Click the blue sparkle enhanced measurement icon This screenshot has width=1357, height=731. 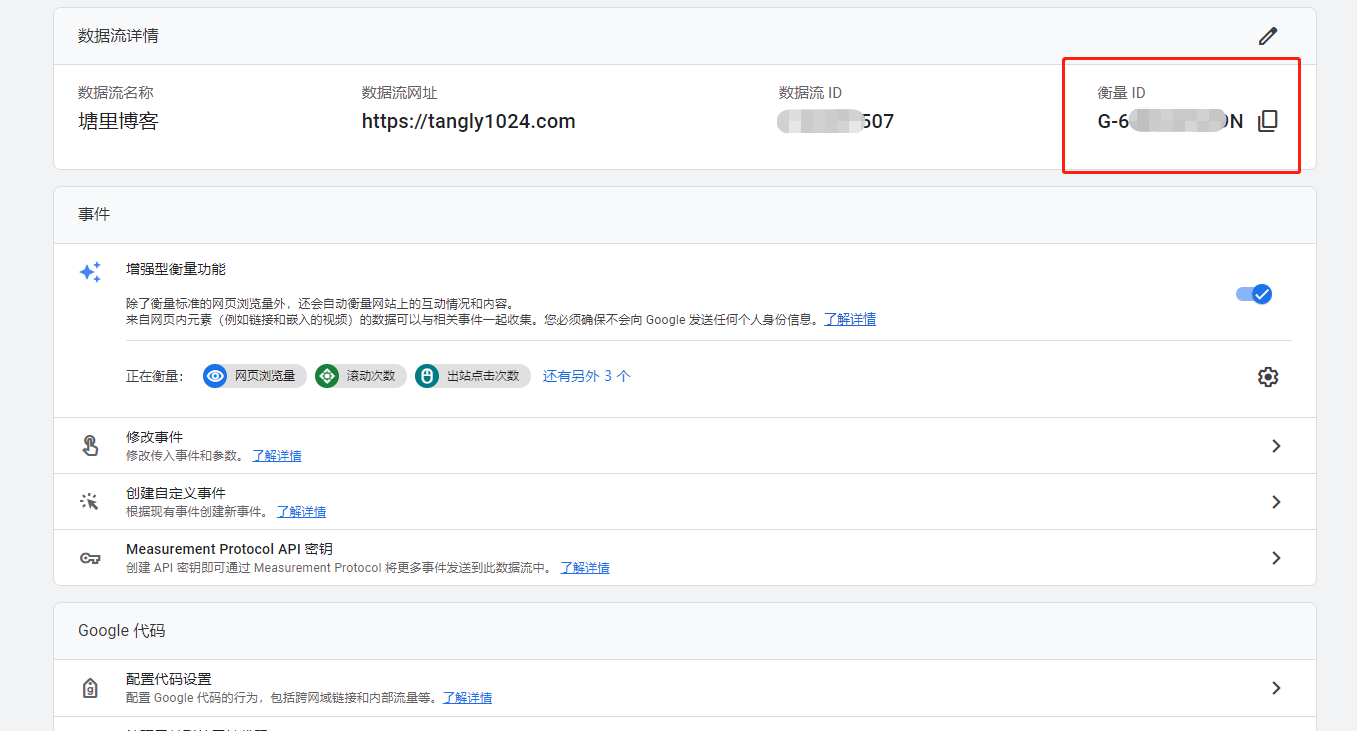point(90,272)
